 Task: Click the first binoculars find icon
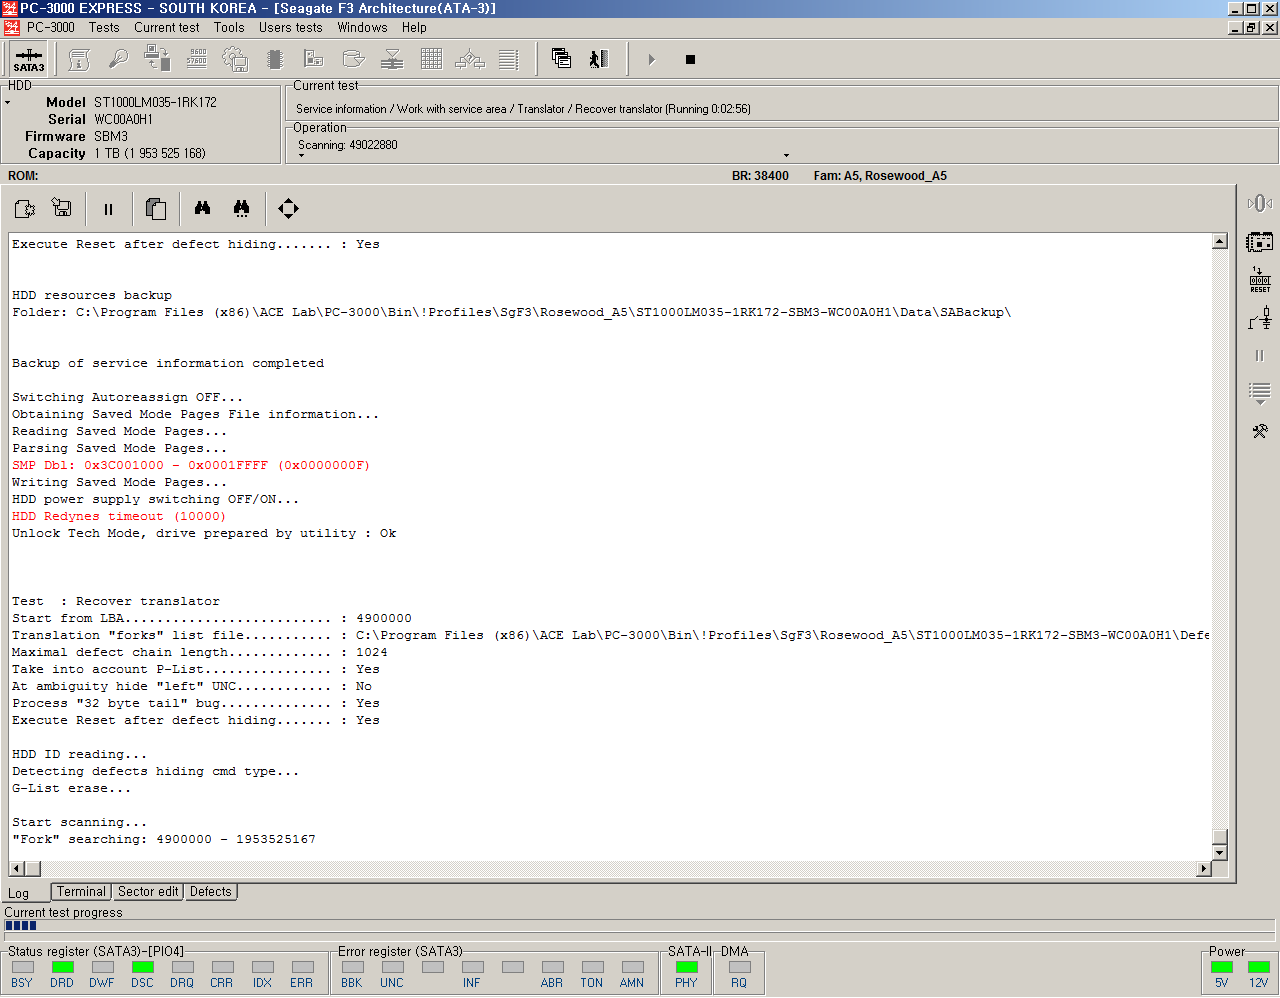point(202,208)
